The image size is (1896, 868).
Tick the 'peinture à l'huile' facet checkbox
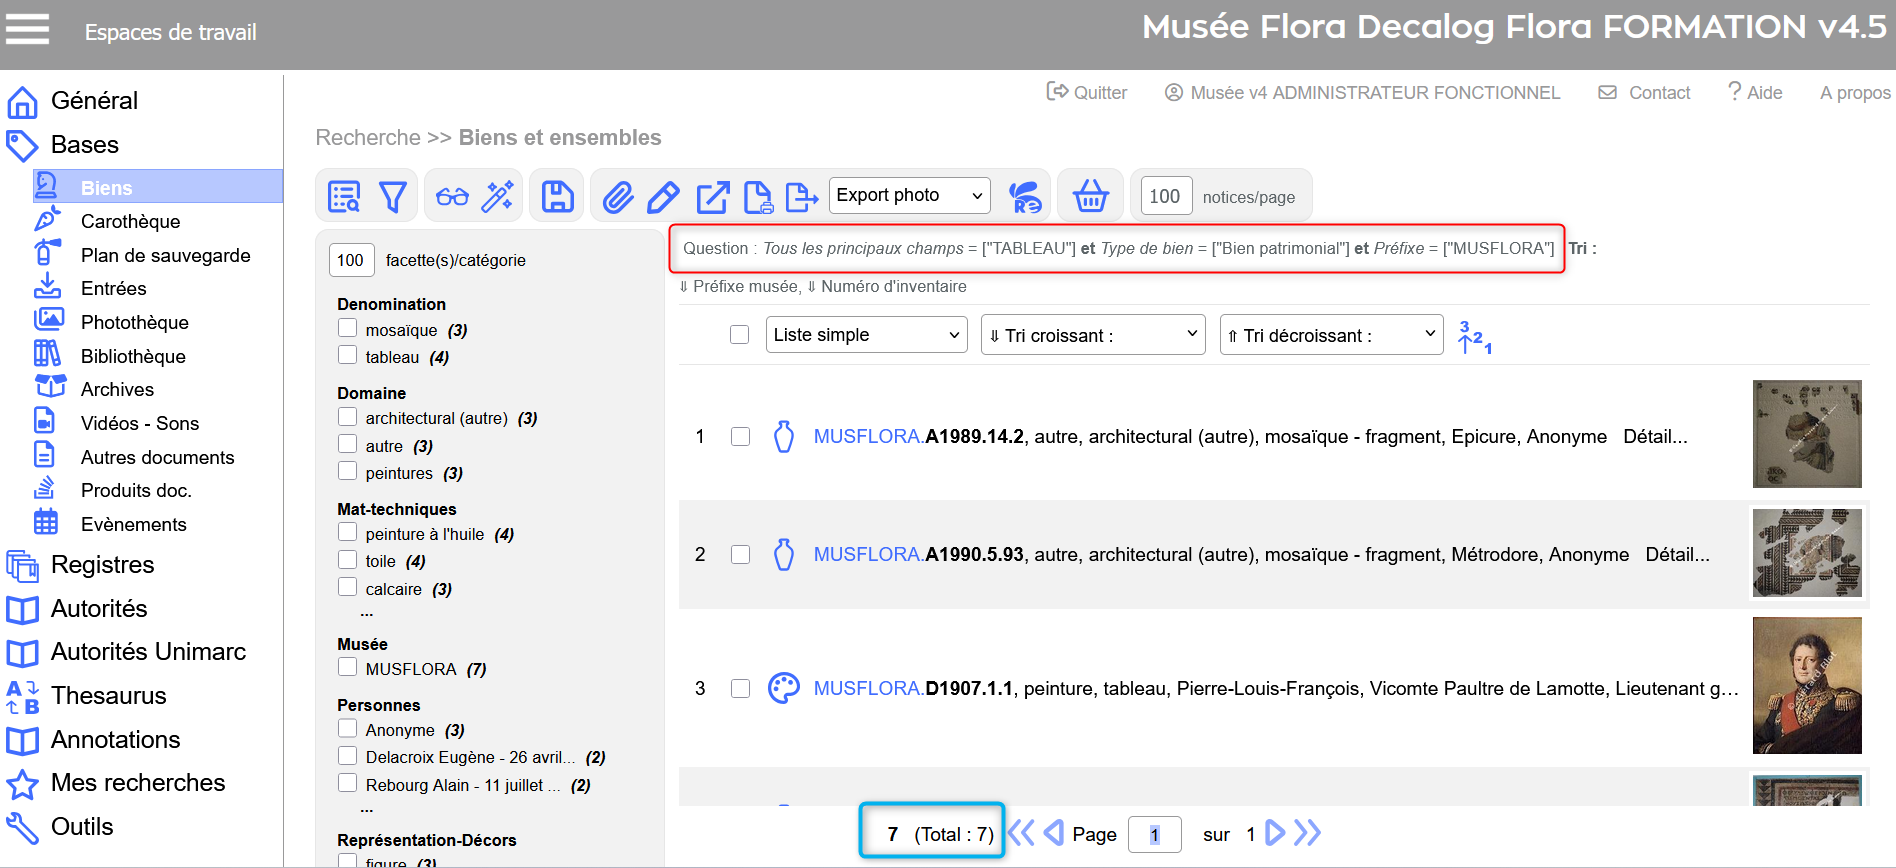point(348,532)
